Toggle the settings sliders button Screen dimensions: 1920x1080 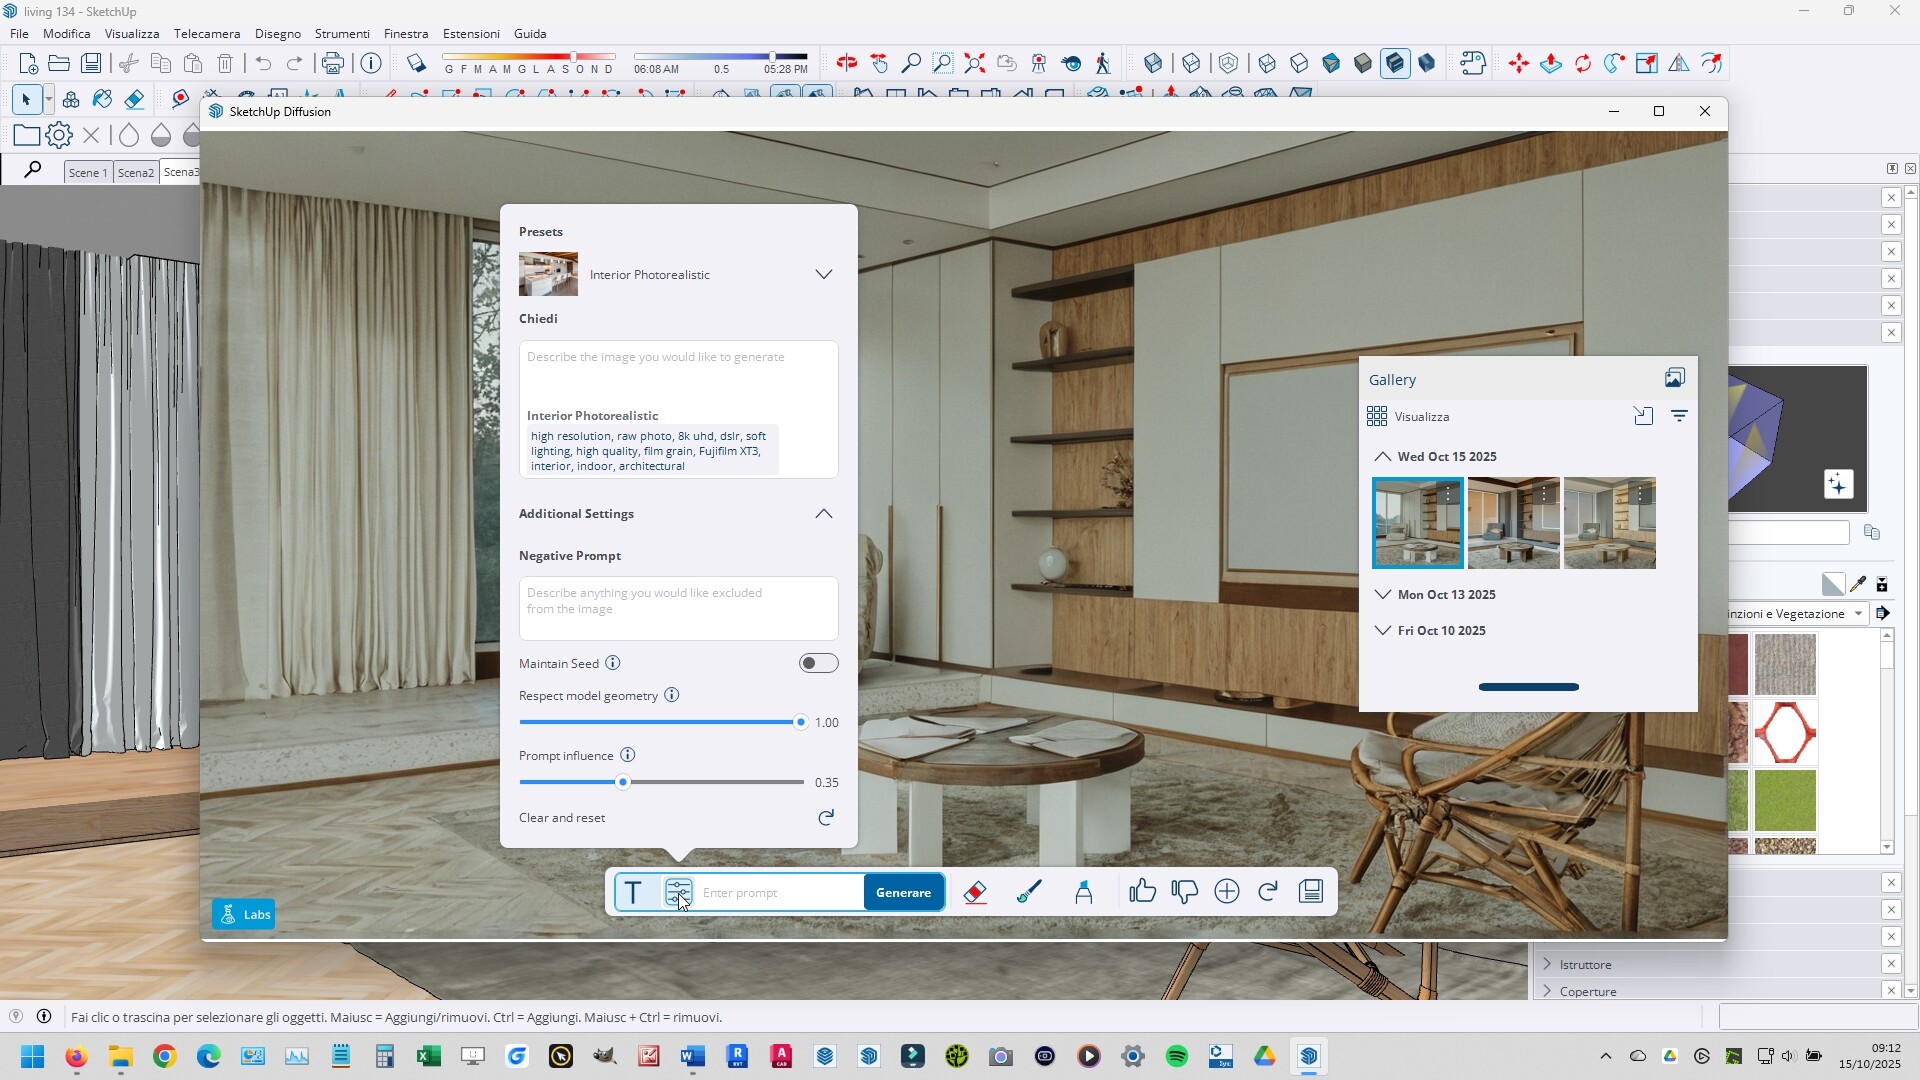click(679, 892)
